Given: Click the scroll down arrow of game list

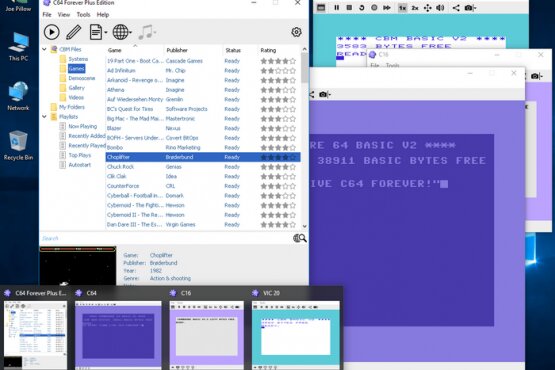Looking at the screenshot, I should (x=304, y=226).
